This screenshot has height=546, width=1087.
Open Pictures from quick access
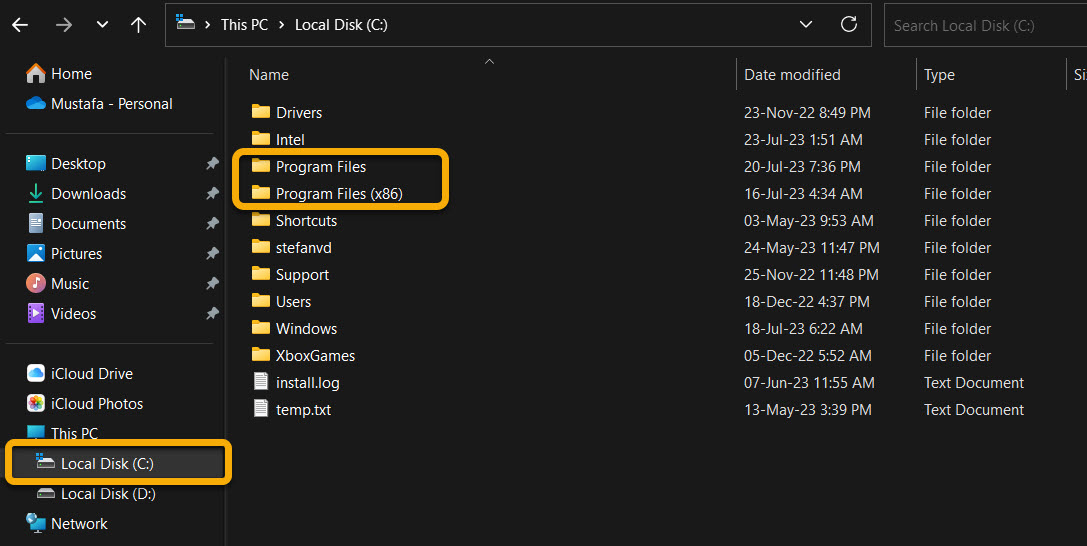64,254
